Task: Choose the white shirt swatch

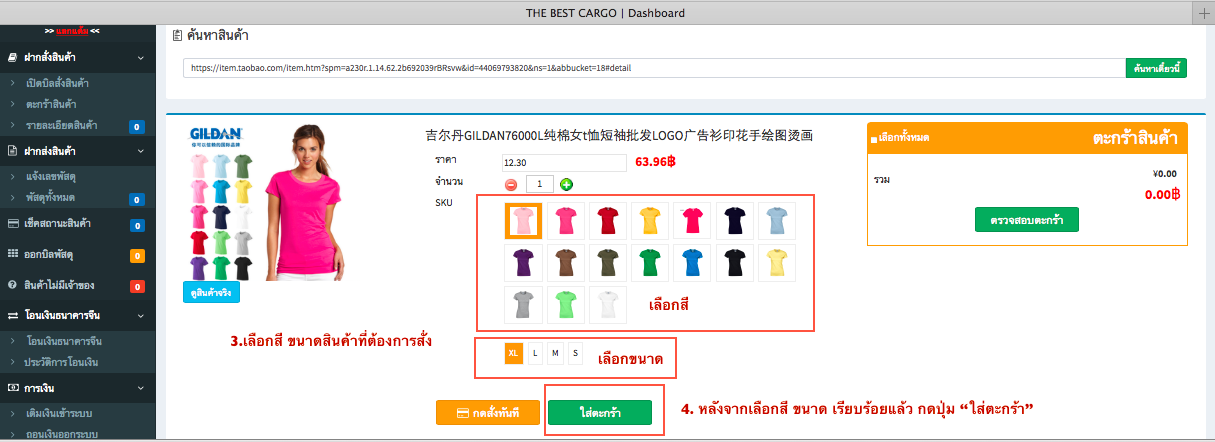Action: click(607, 305)
